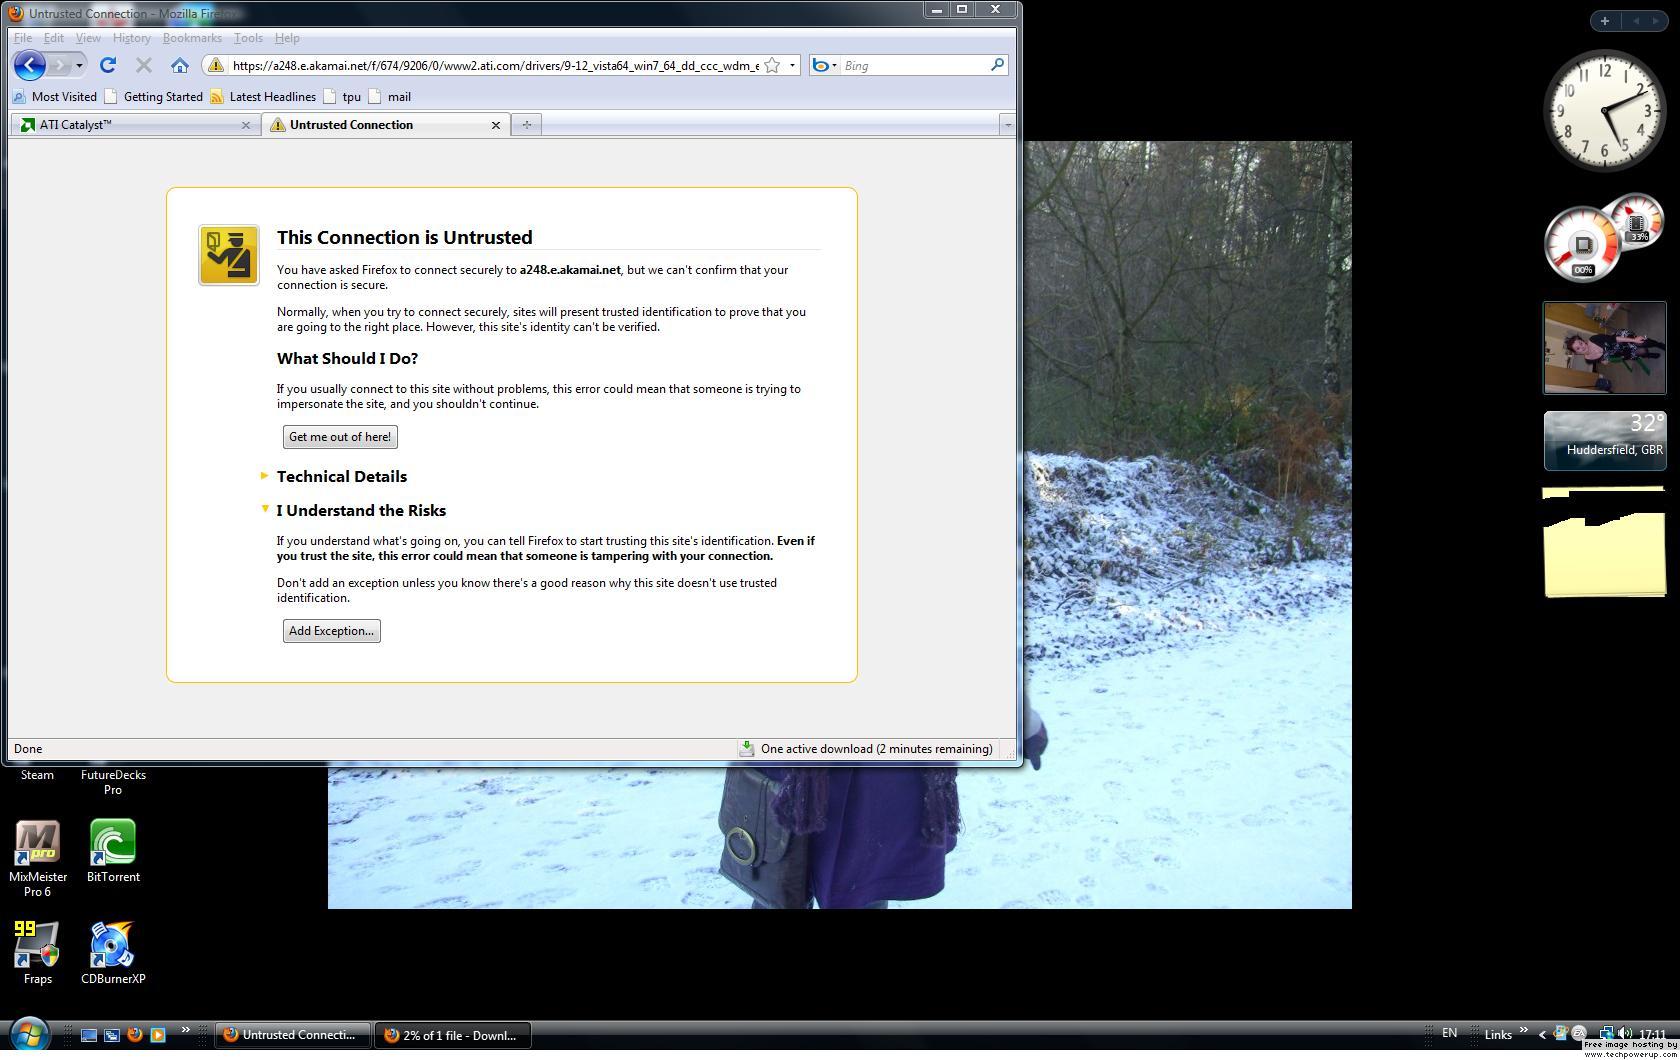
Task: Select the Untrusted Connection tab
Action: click(x=386, y=125)
